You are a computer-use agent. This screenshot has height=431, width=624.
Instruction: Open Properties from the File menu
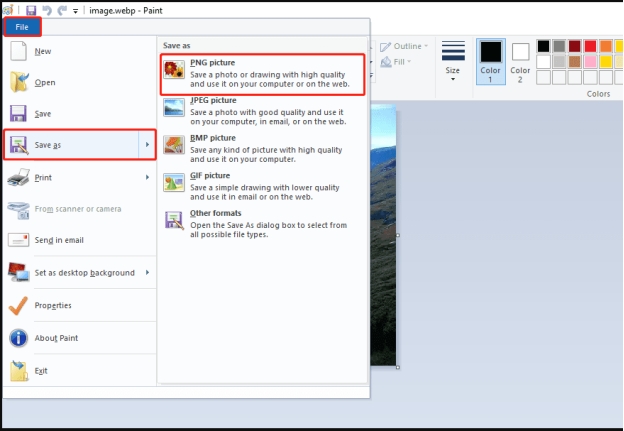(79, 306)
